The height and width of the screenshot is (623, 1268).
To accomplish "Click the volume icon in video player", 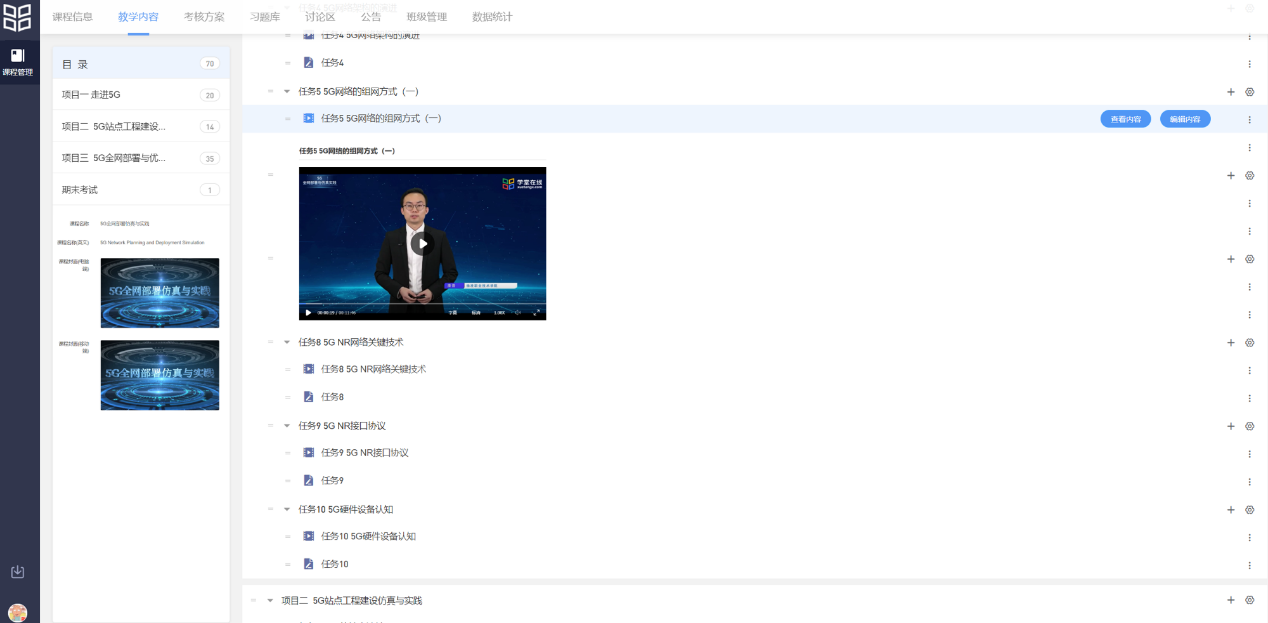I will [x=516, y=312].
